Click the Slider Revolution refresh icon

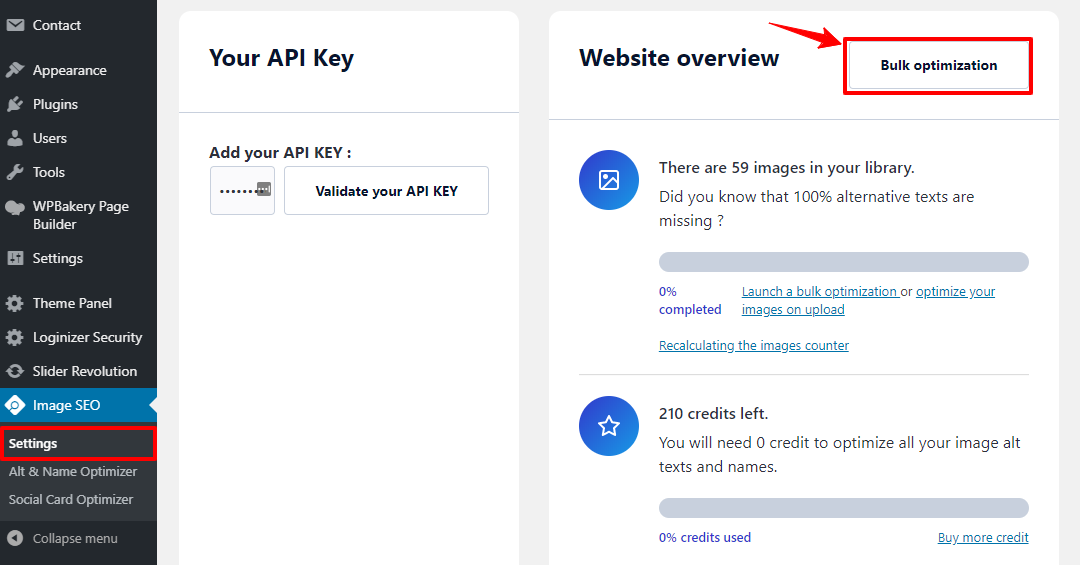14,371
